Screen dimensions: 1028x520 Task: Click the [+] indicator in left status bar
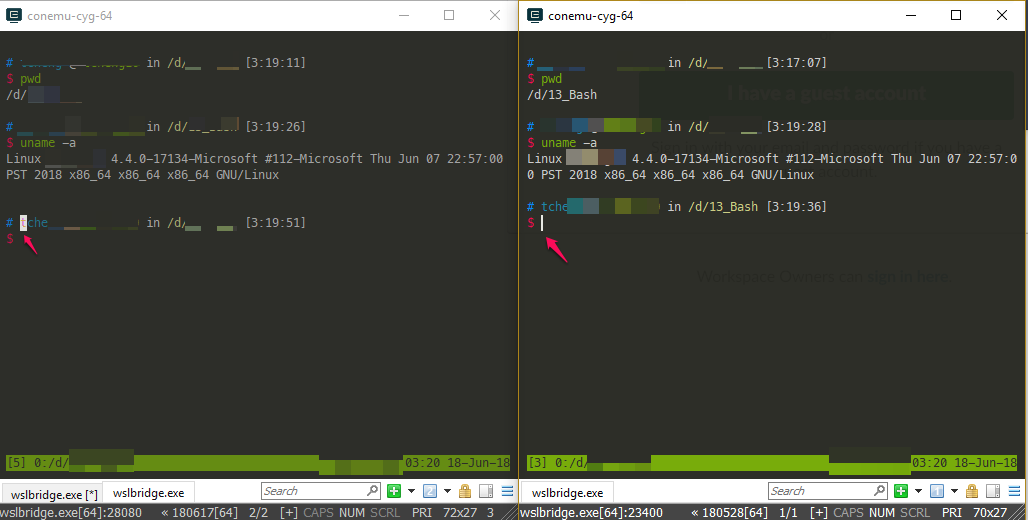coord(288,513)
